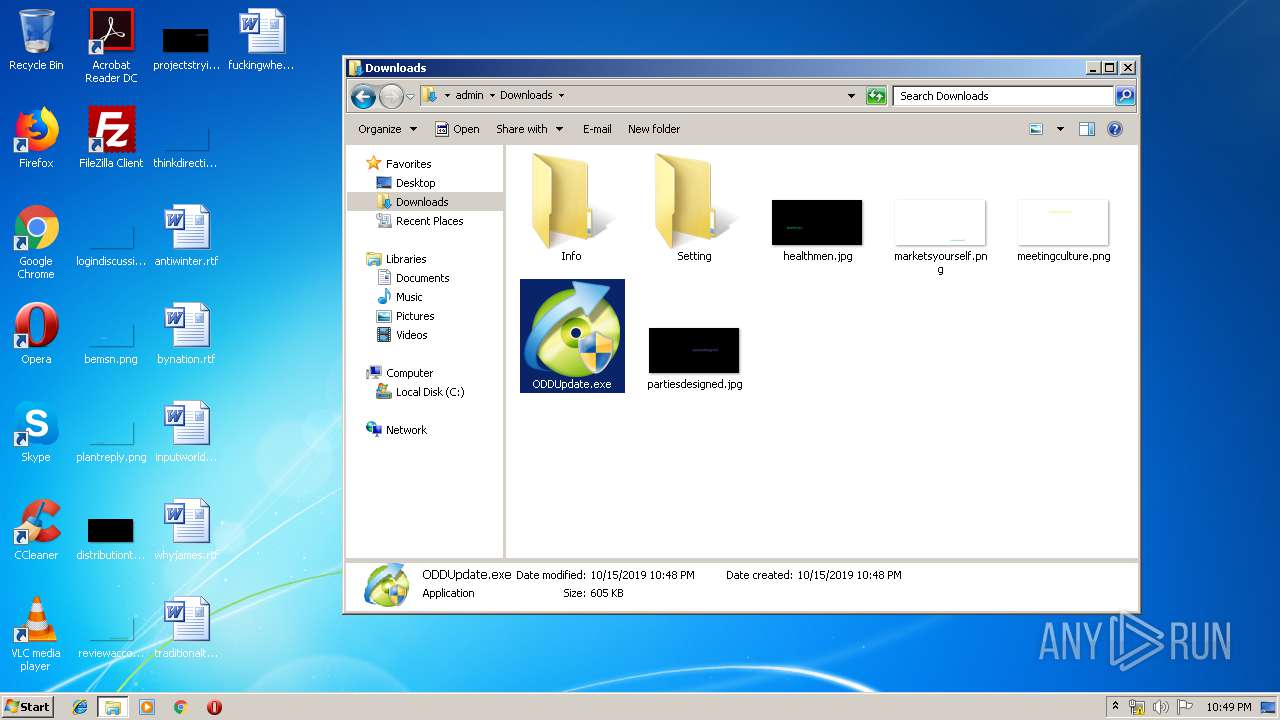The height and width of the screenshot is (720, 1280).
Task: Launch Google Chrome desktop shortcut
Action: tap(36, 242)
